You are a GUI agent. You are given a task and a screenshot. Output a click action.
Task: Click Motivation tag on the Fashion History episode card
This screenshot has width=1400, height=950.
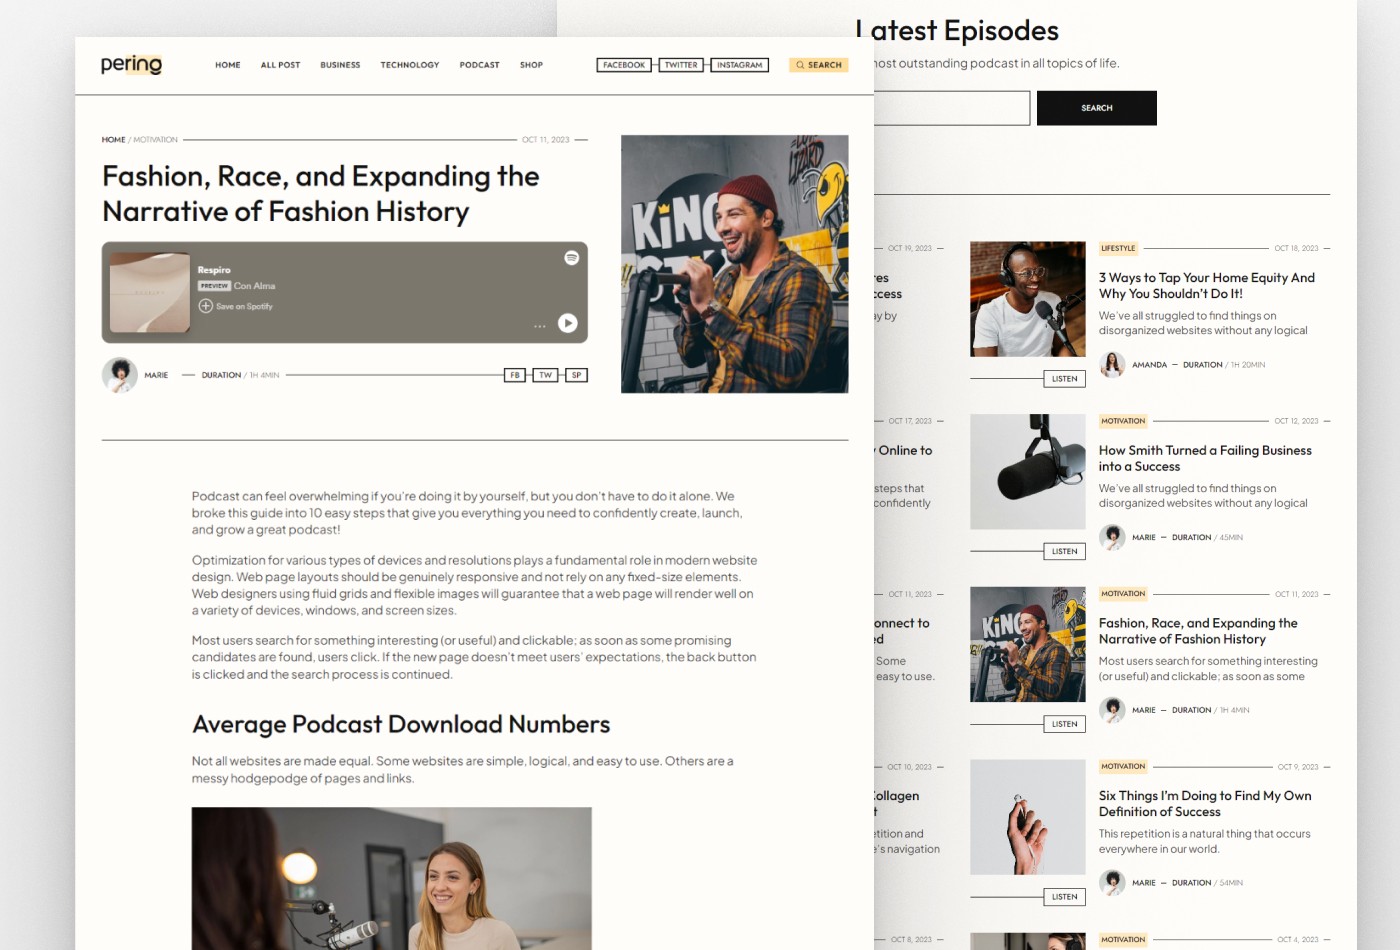click(x=1123, y=594)
